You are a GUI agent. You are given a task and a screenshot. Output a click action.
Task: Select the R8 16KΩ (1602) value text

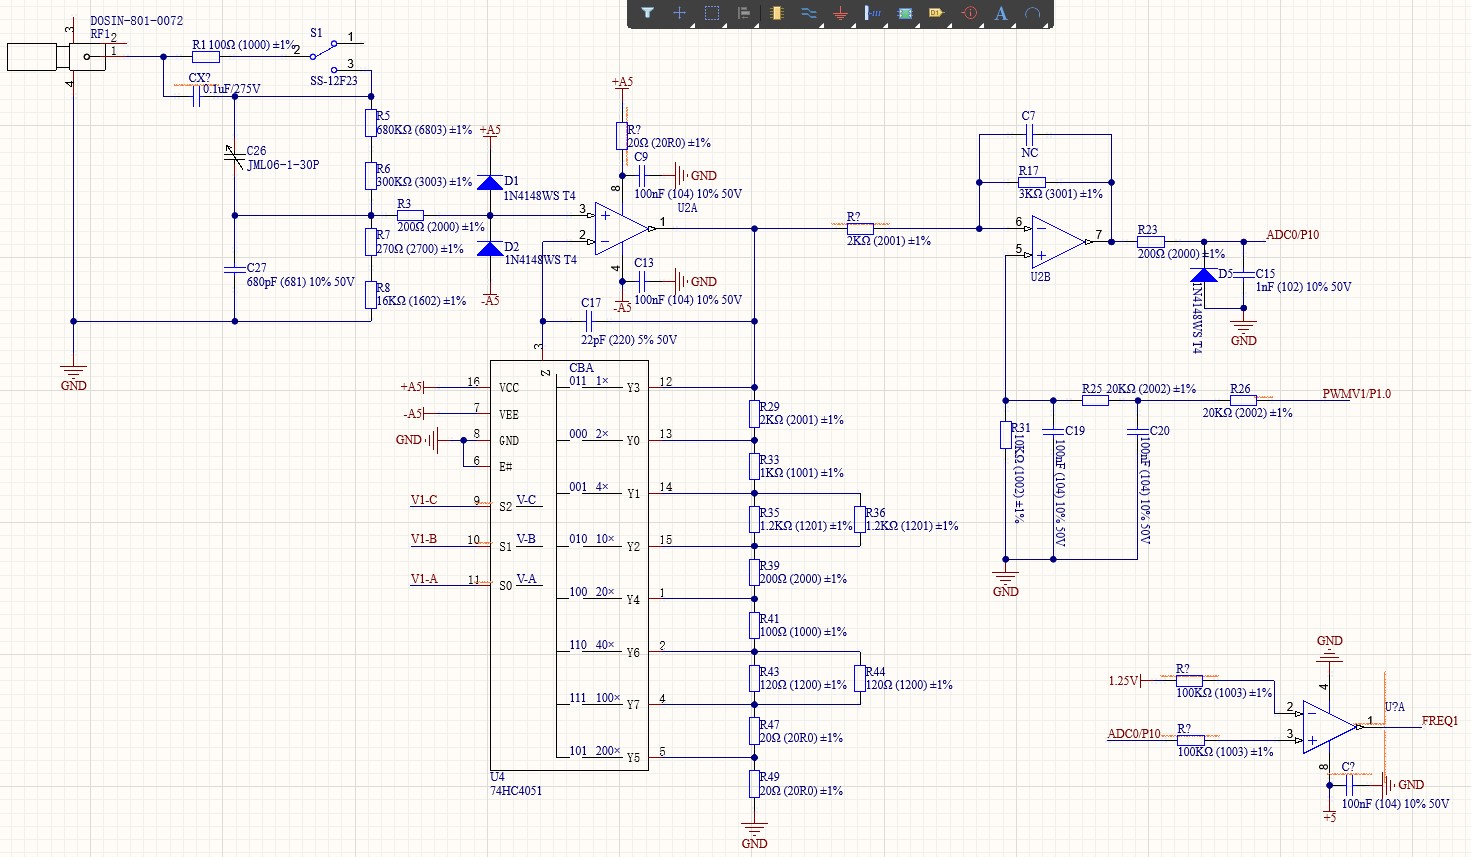tap(421, 301)
